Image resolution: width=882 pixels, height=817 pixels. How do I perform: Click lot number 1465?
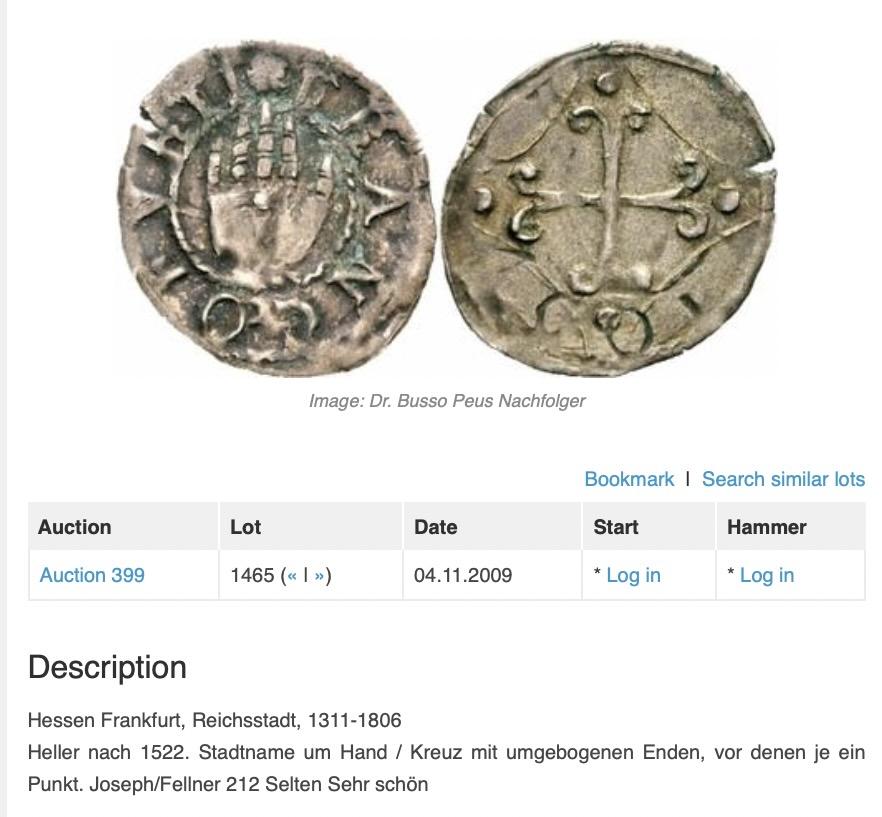click(x=252, y=576)
